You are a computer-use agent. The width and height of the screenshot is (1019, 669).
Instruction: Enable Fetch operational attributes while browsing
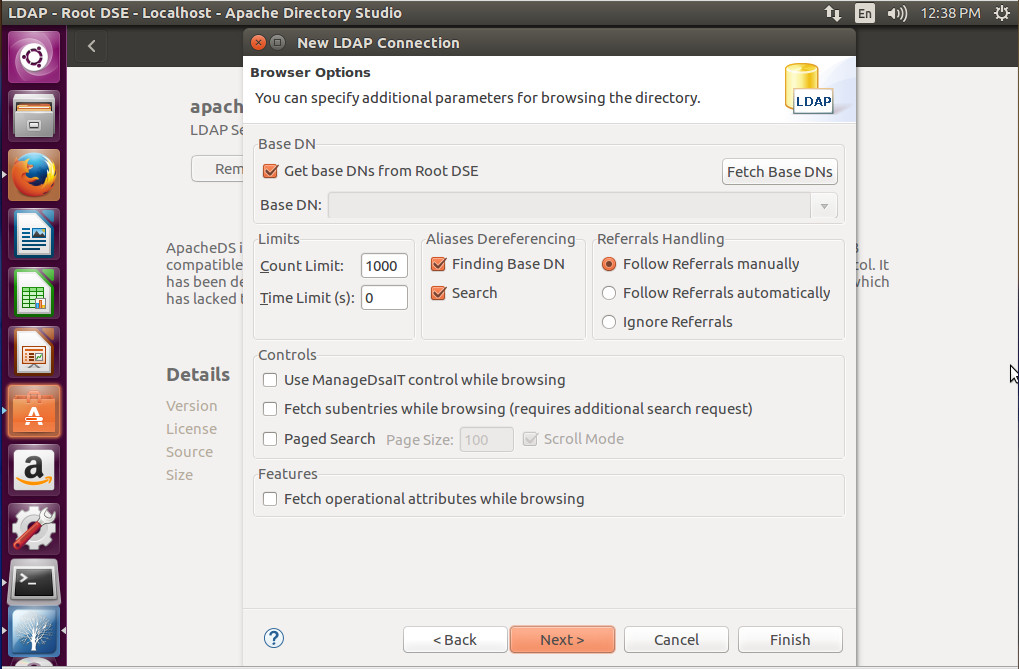tap(270, 499)
